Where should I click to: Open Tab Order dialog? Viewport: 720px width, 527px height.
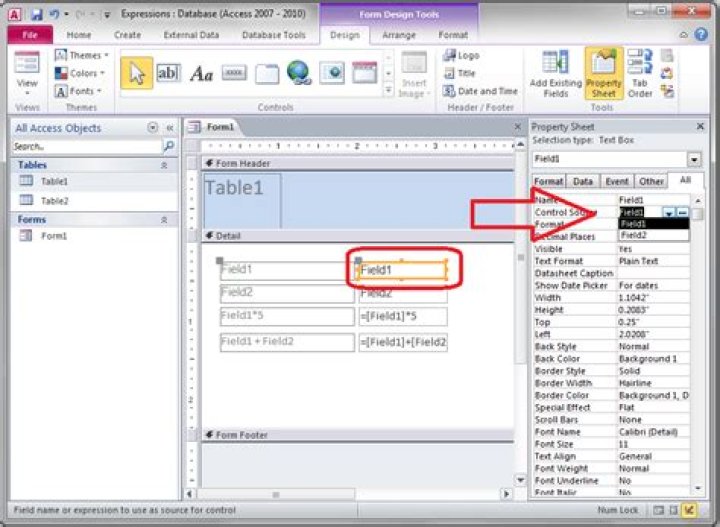640,73
